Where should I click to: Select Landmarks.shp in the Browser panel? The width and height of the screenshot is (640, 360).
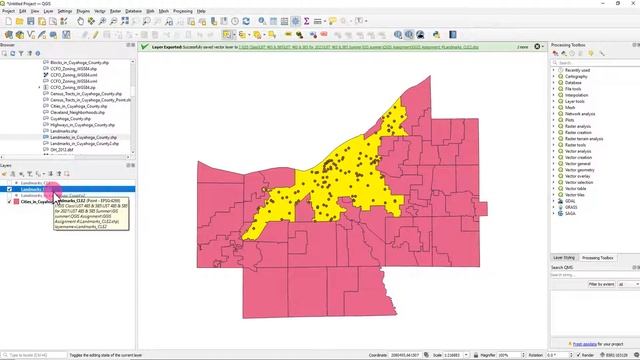[63, 131]
